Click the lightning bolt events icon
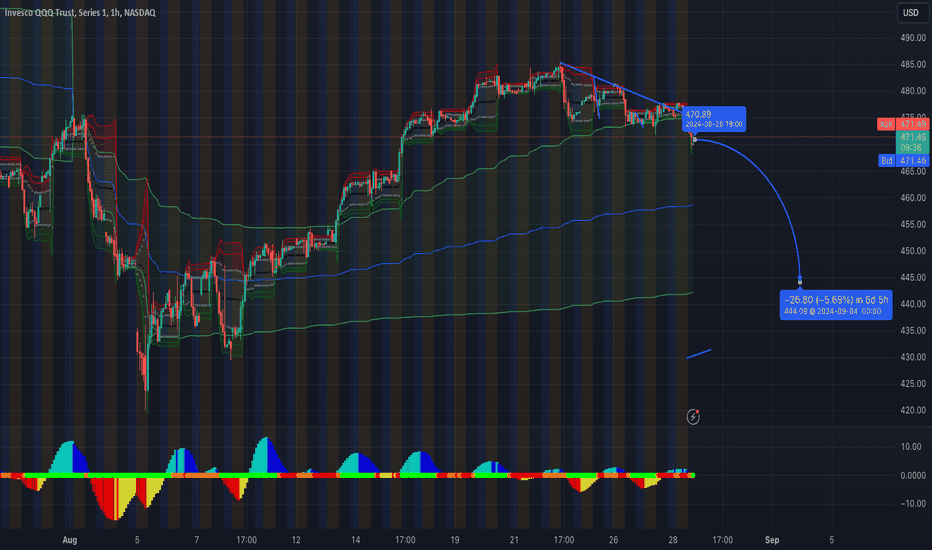 point(693,417)
